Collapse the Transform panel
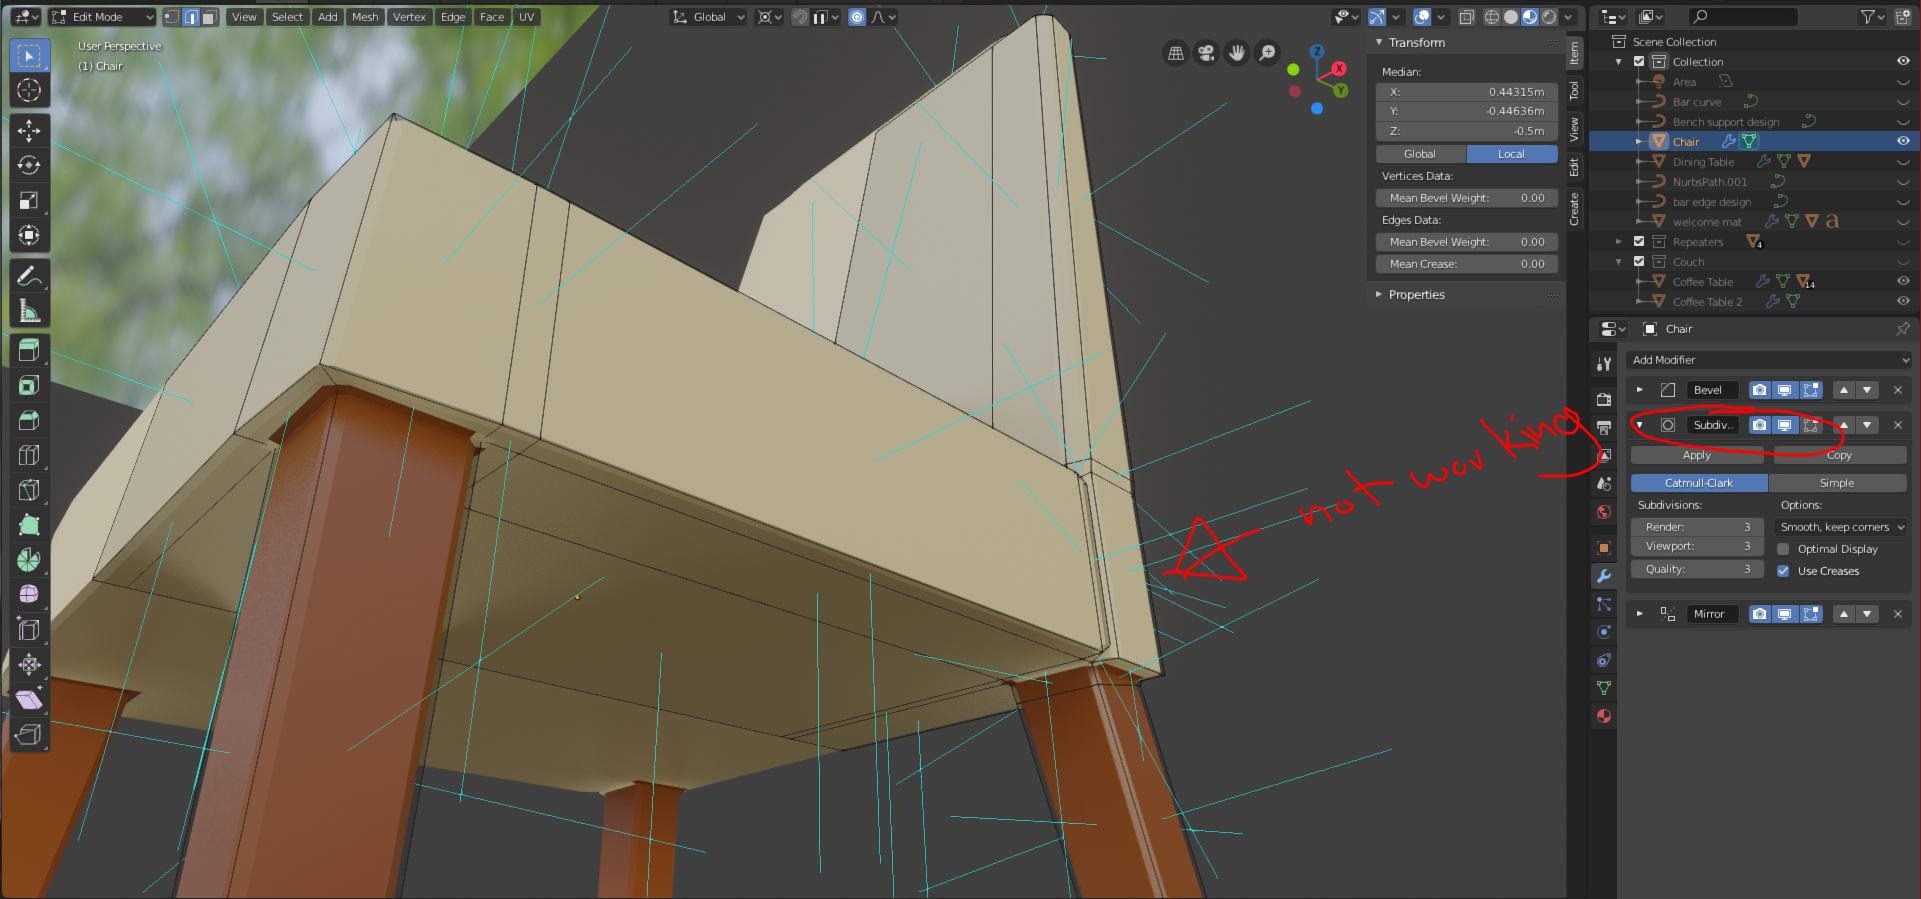The height and width of the screenshot is (899, 1921). coord(1379,43)
